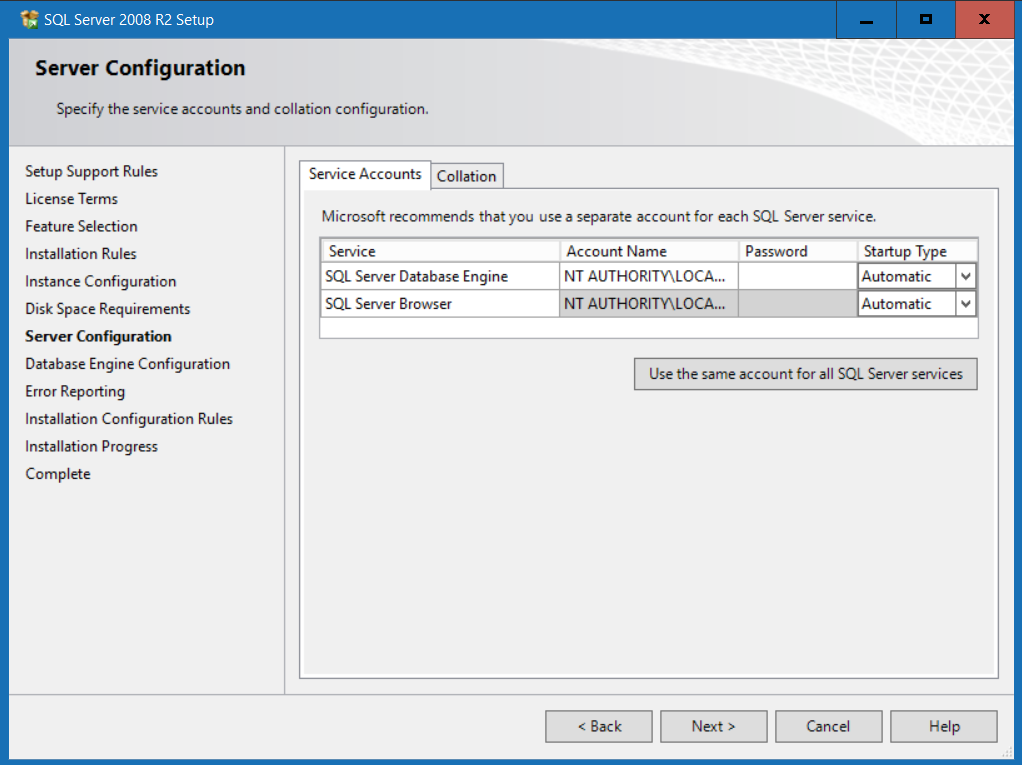Viewport: 1022px width, 765px height.
Task: Click Use the same account for all SQL Server services
Action: point(805,373)
